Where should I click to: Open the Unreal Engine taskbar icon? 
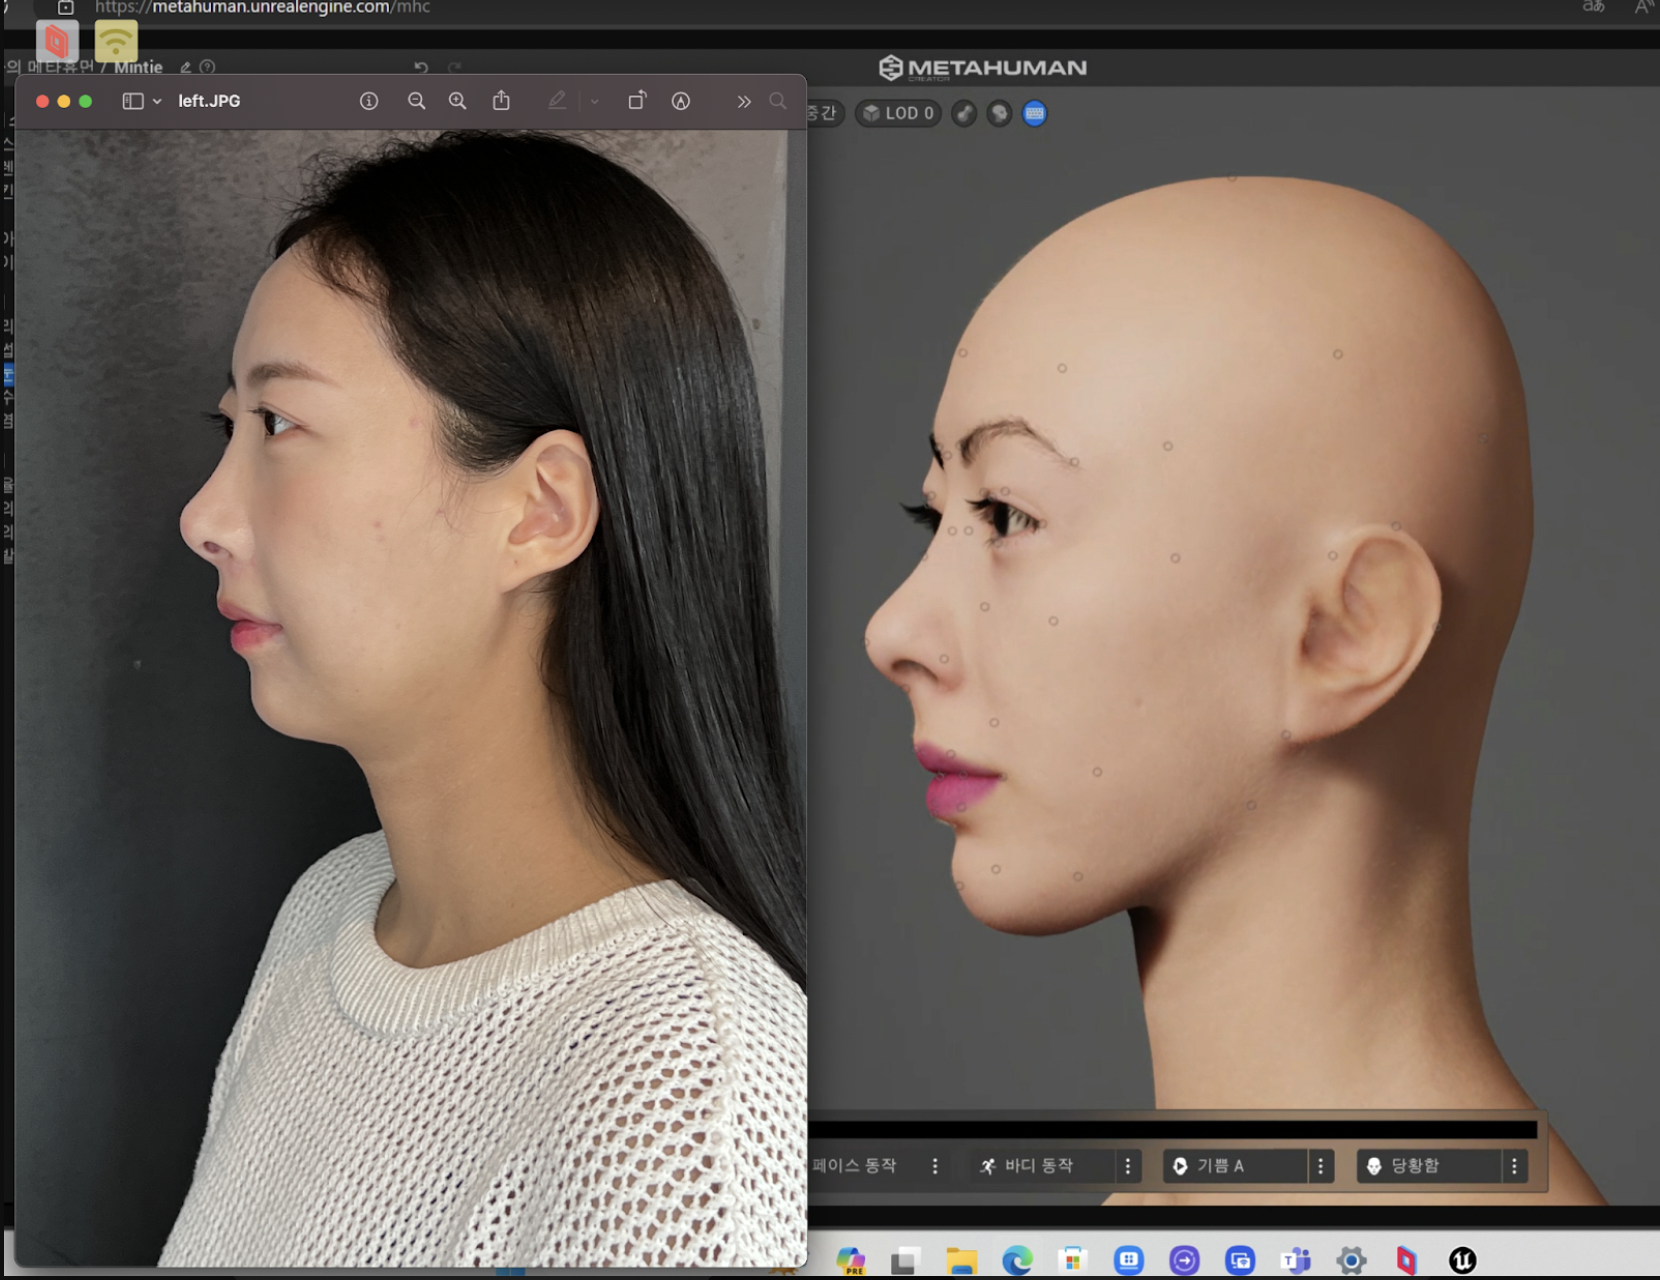1462,1260
